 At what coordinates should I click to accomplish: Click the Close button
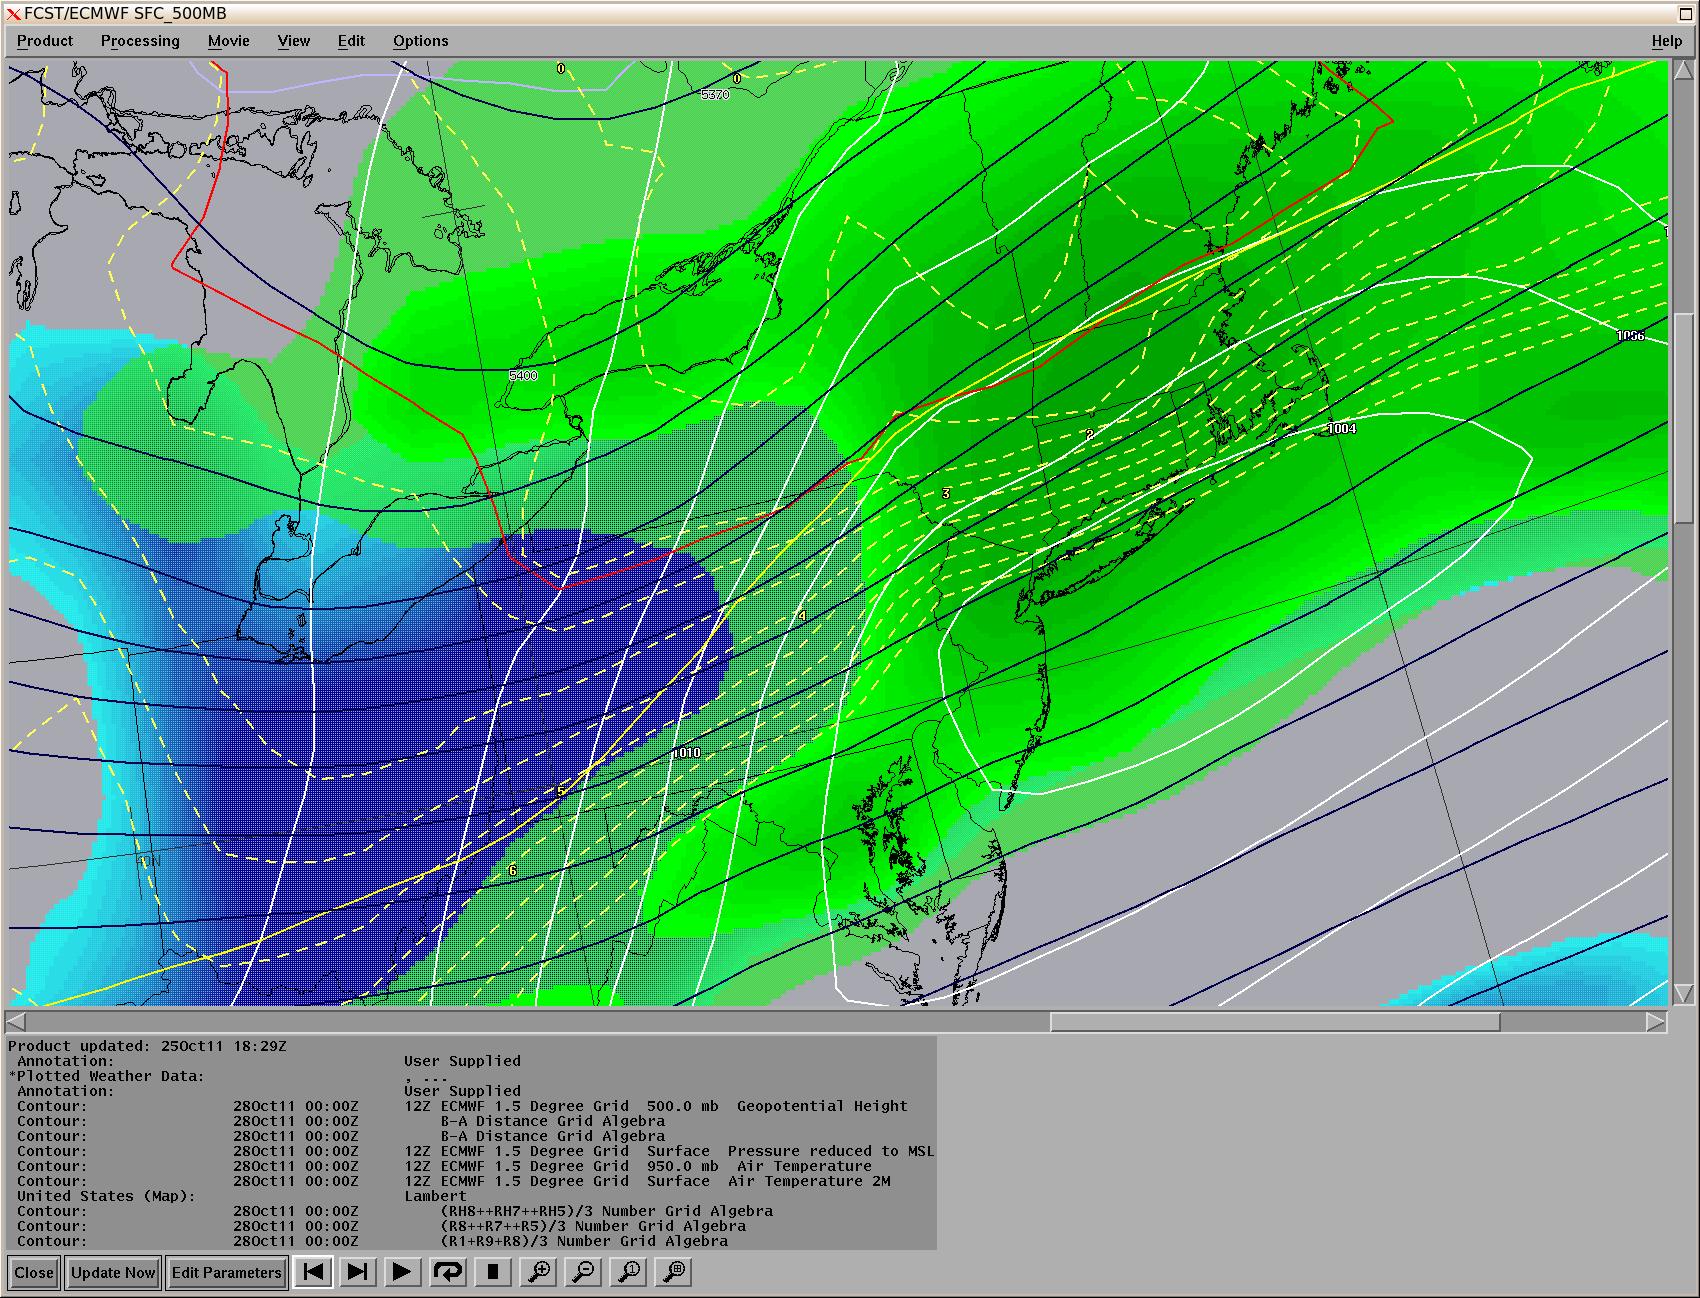pyautogui.click(x=34, y=1273)
